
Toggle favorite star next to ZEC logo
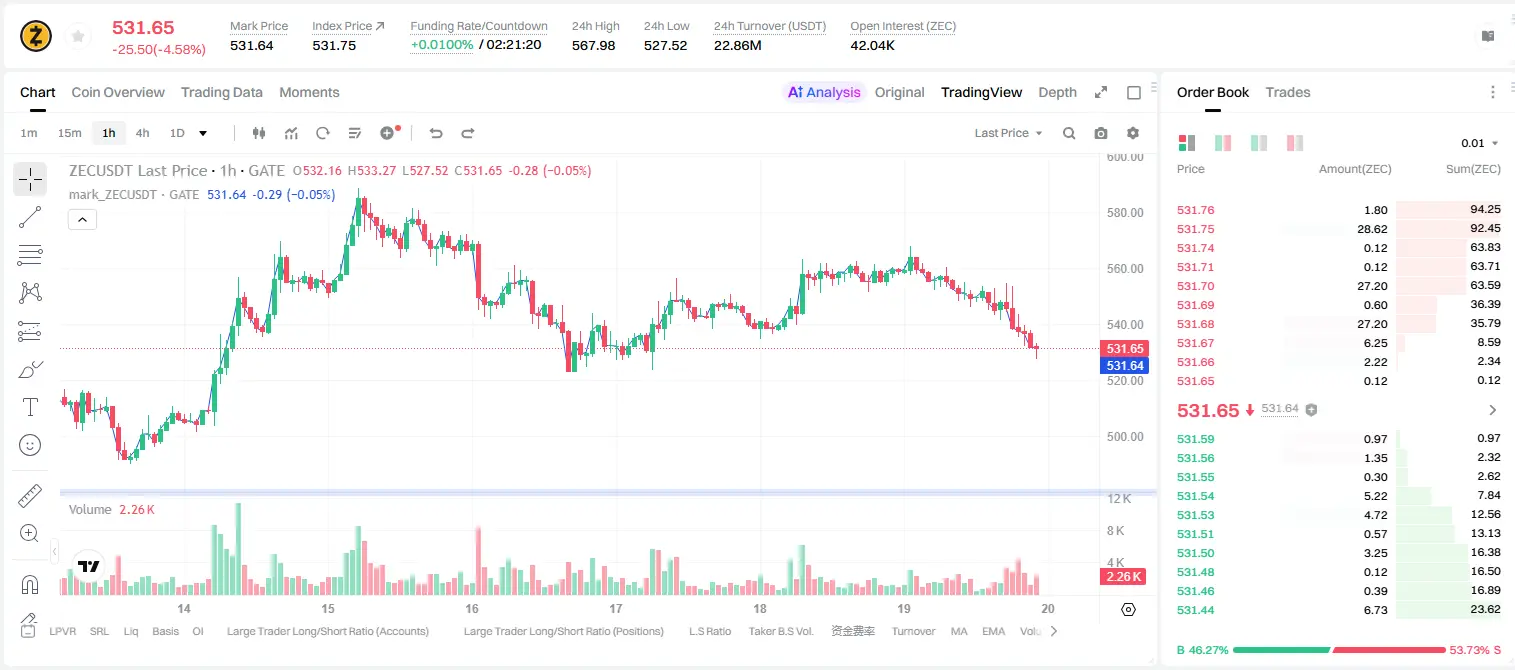tap(76, 37)
